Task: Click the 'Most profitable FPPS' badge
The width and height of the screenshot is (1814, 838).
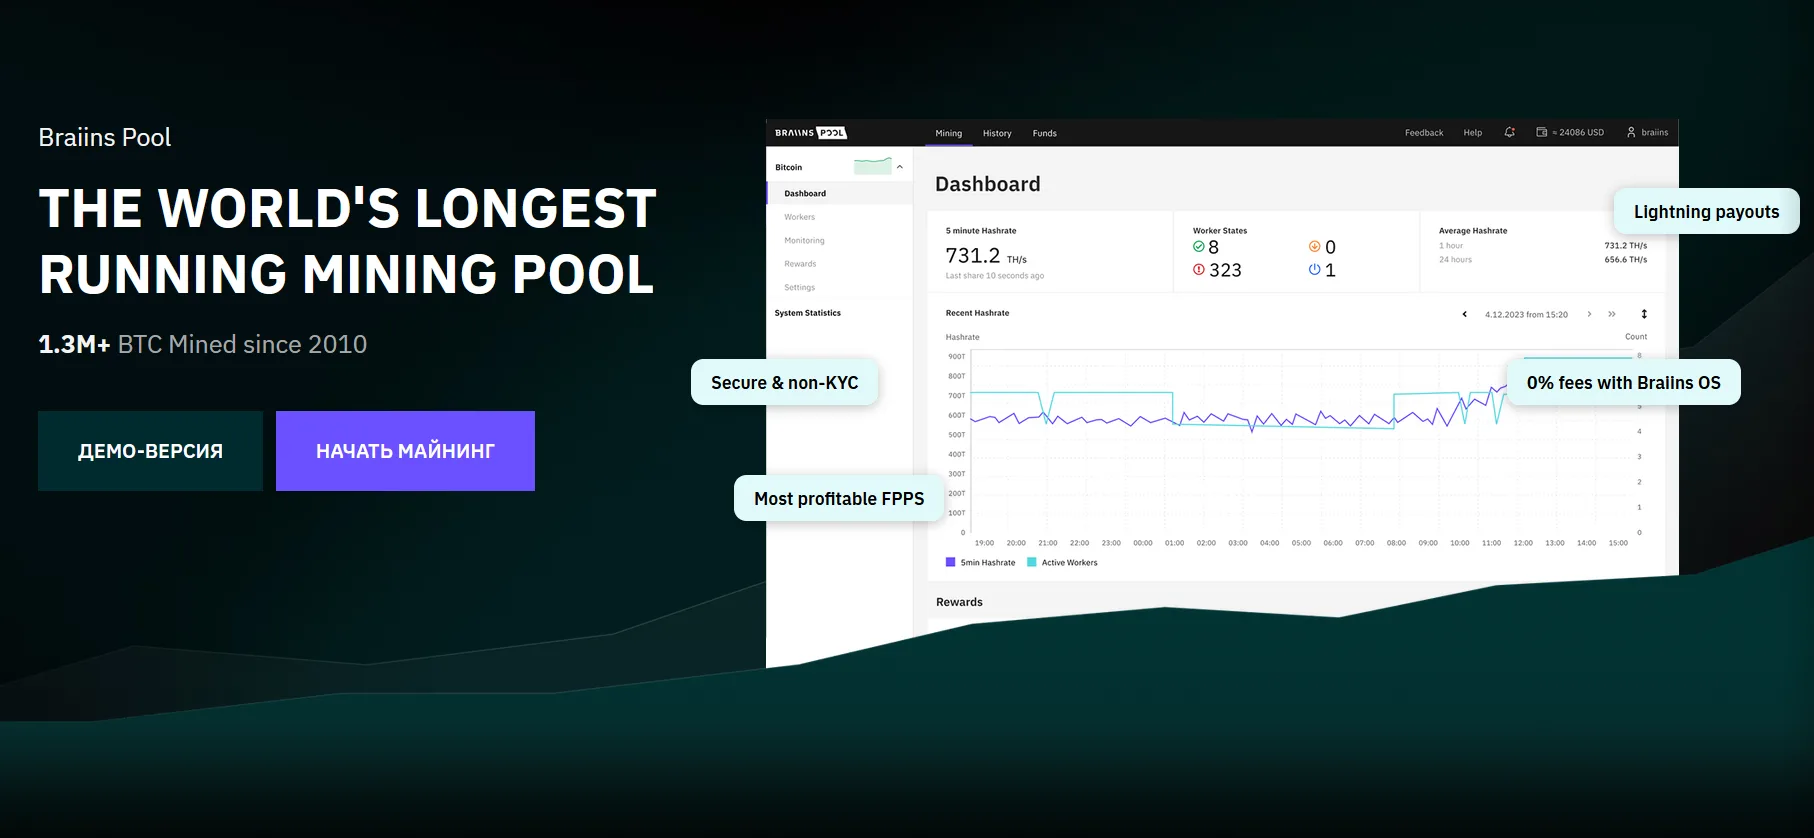Action: pyautogui.click(x=839, y=498)
